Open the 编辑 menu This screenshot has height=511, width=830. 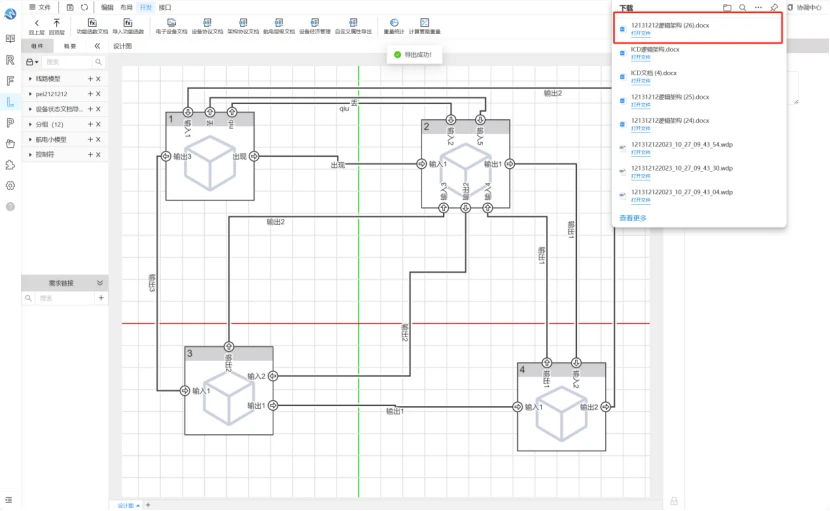(107, 7)
